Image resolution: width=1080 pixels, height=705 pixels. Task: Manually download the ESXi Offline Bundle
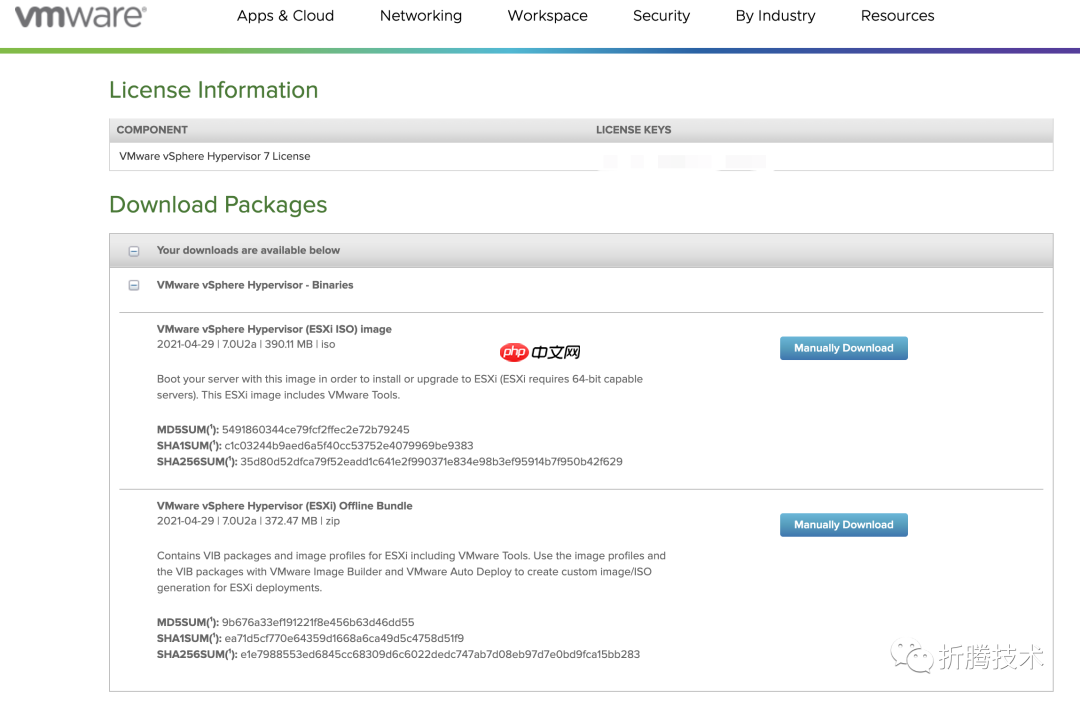click(x=843, y=525)
